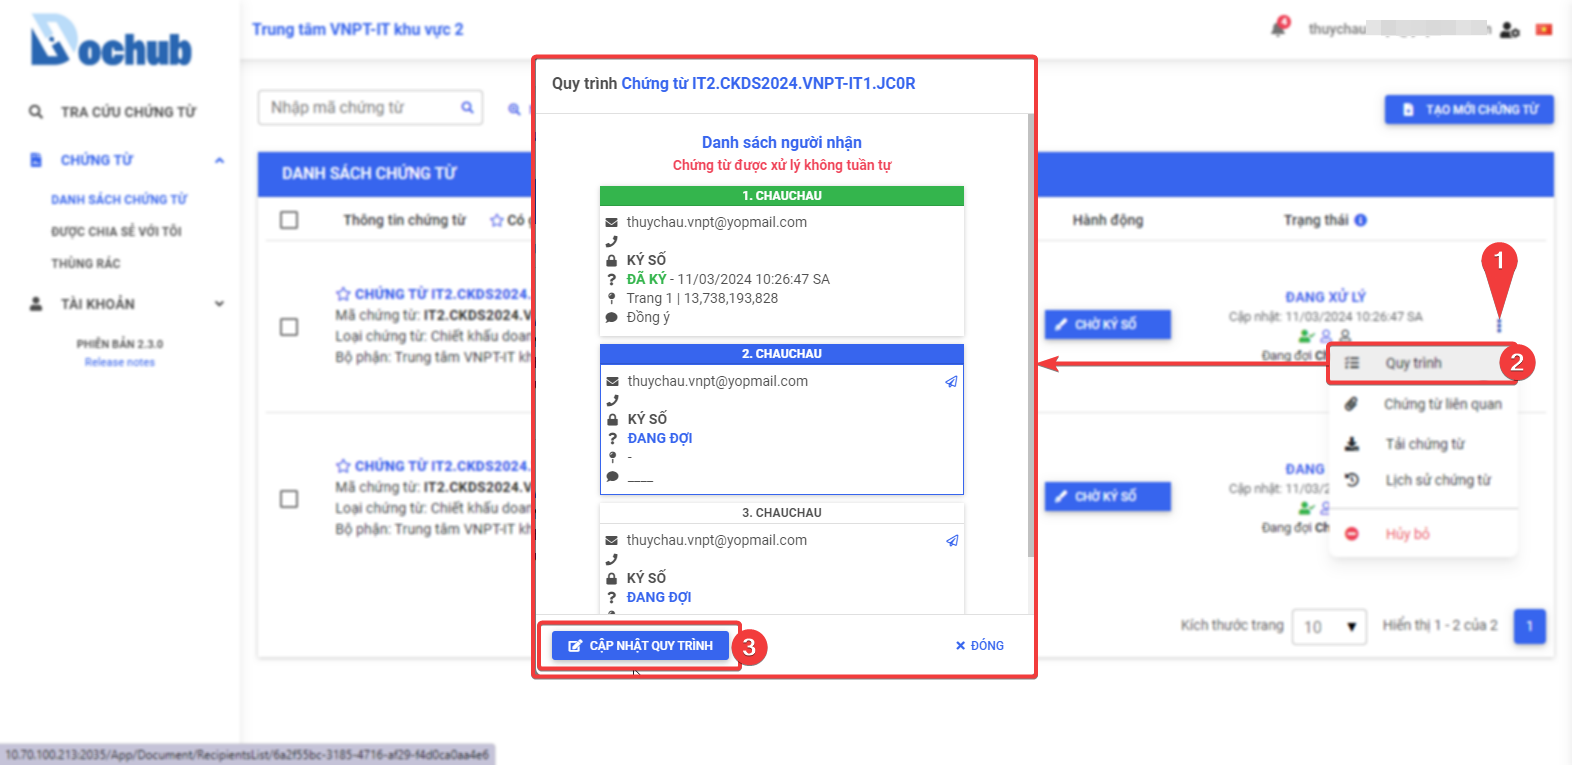Check the first document row checkbox

[x=289, y=327]
